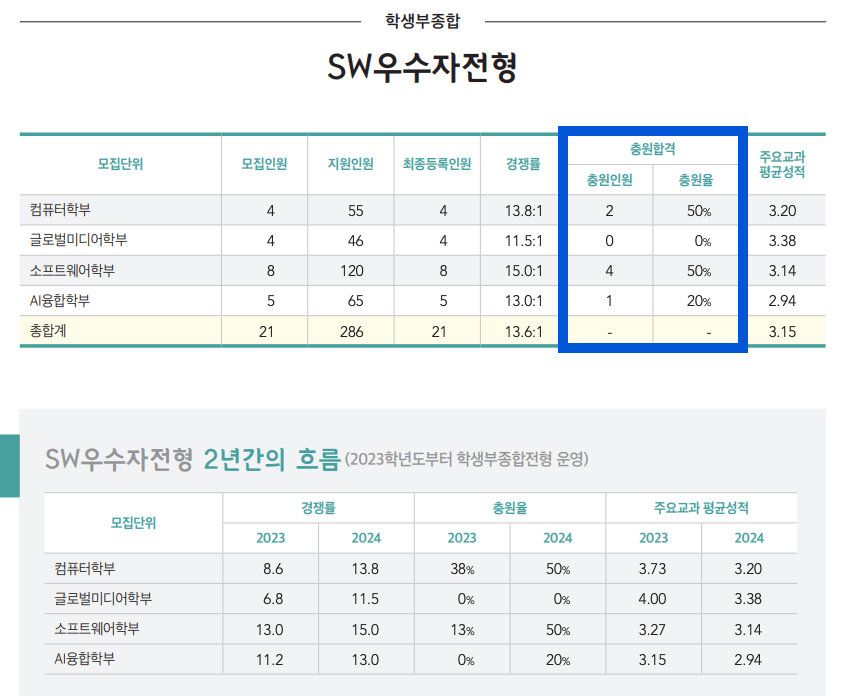Click the 소프트웨어학부 row label
The image size is (844, 696).
(74, 269)
